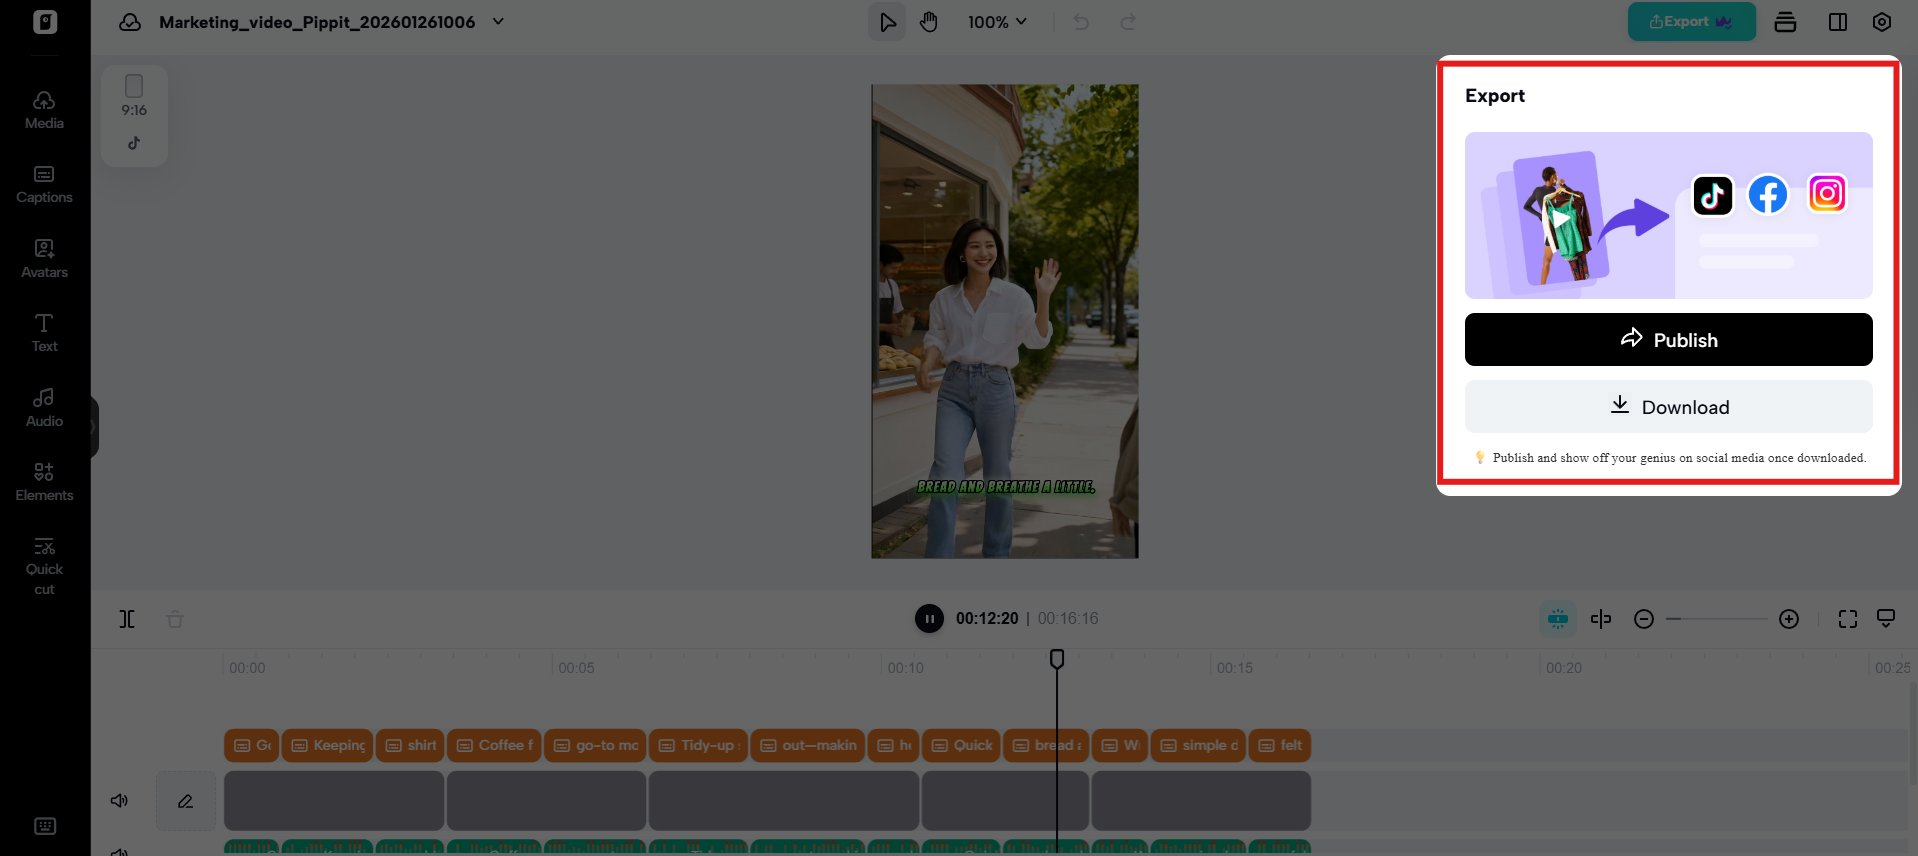This screenshot has height=856, width=1918.
Task: Select the "Keeping" caption clip
Action: tap(327, 745)
